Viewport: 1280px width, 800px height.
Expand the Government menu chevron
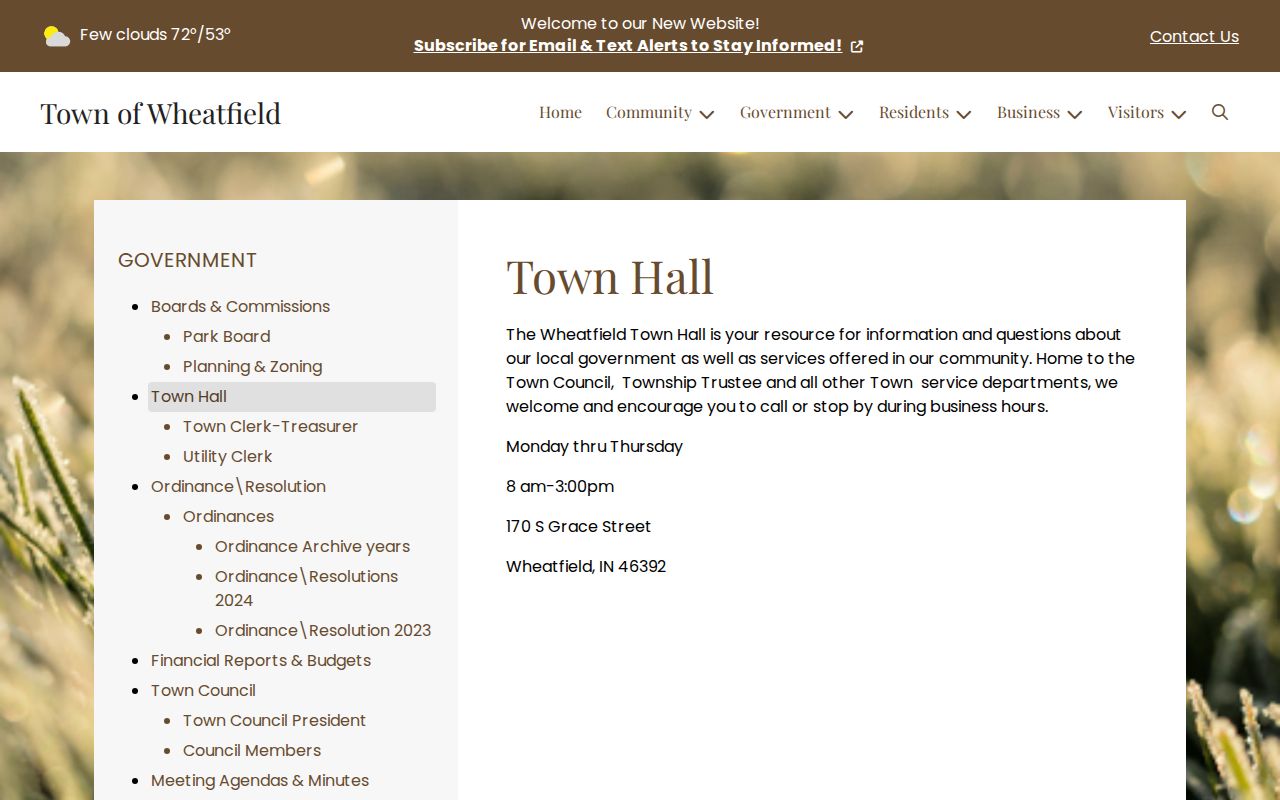[846, 114]
